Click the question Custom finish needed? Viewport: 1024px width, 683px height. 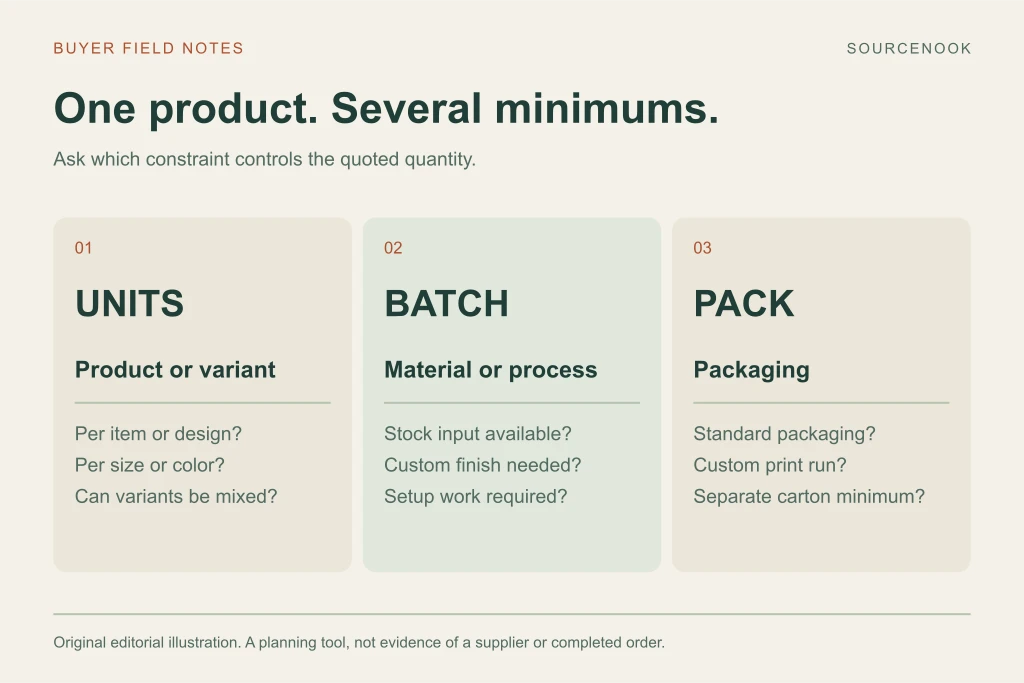point(483,466)
